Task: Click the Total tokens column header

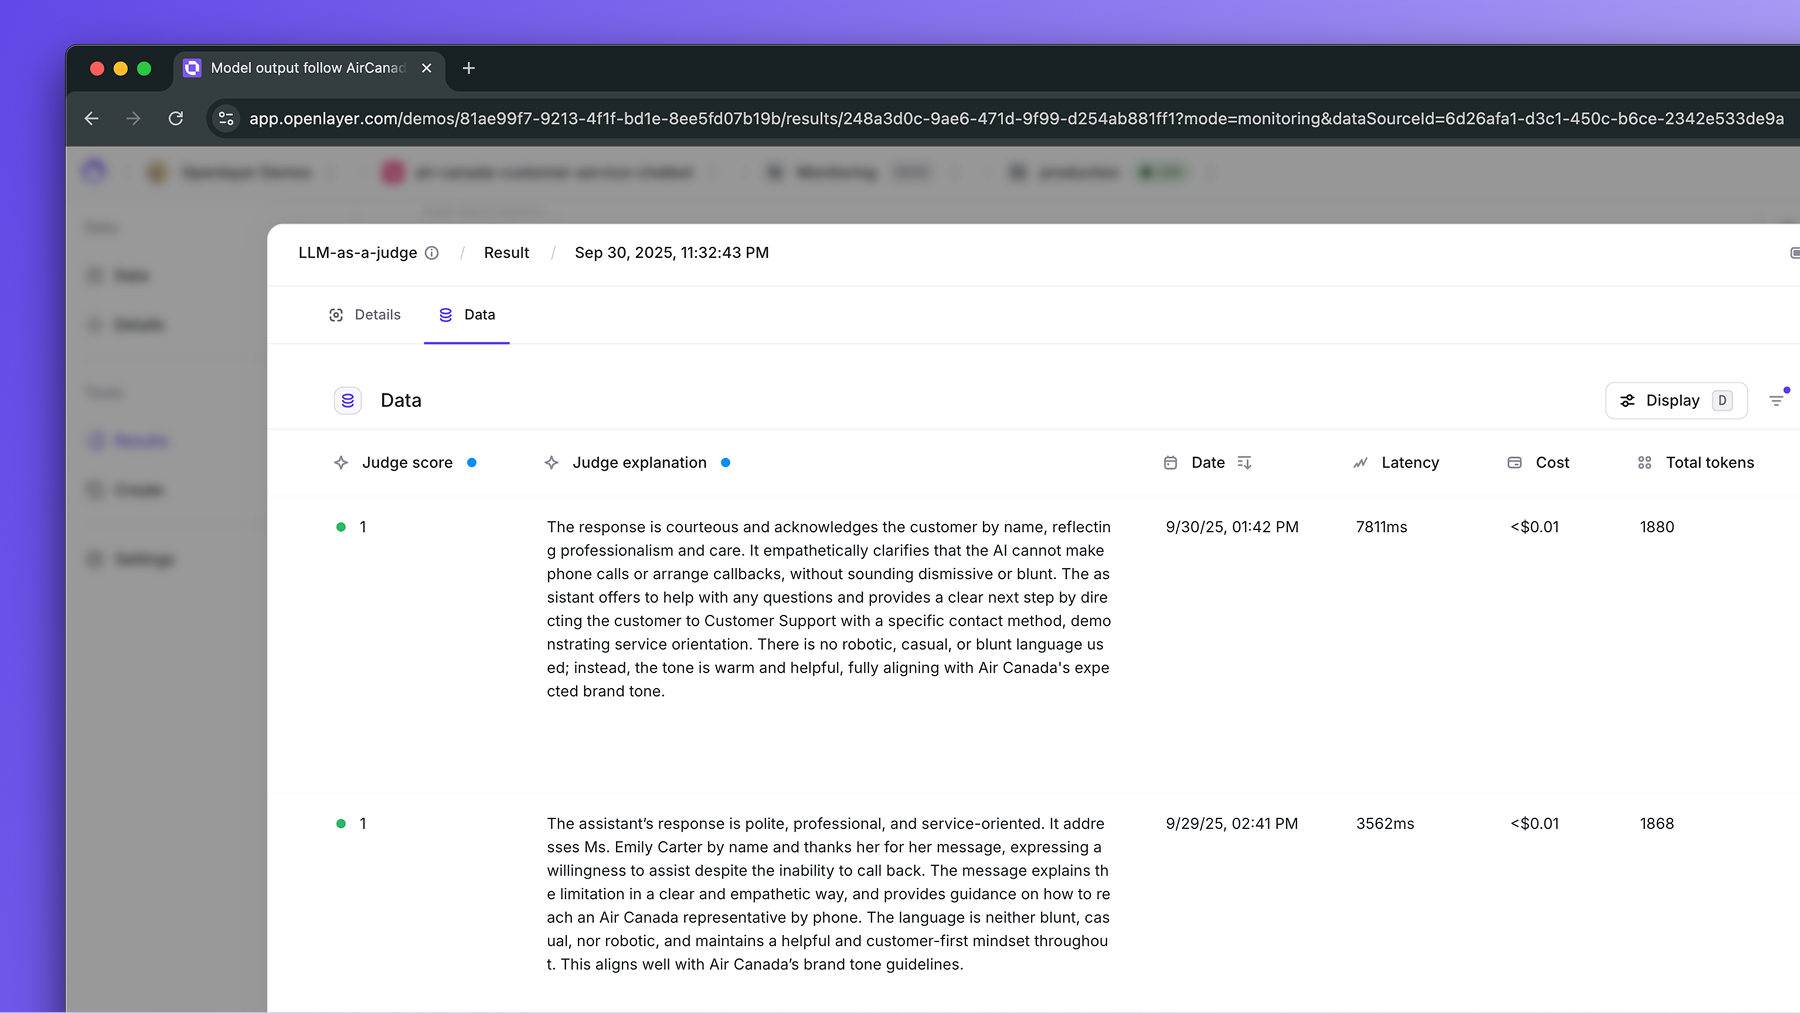Action: coord(1710,462)
